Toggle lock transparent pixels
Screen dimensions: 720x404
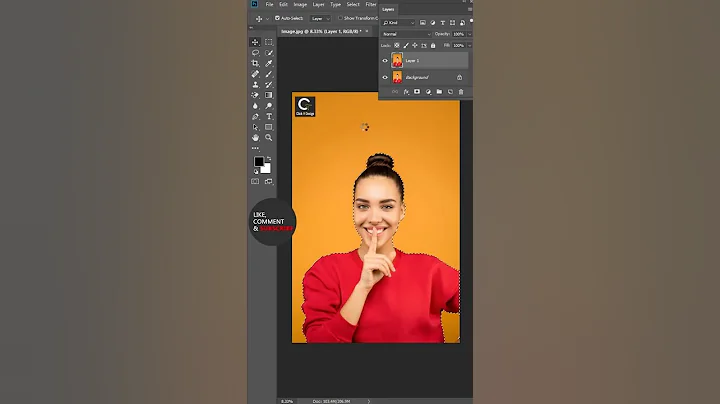point(397,45)
